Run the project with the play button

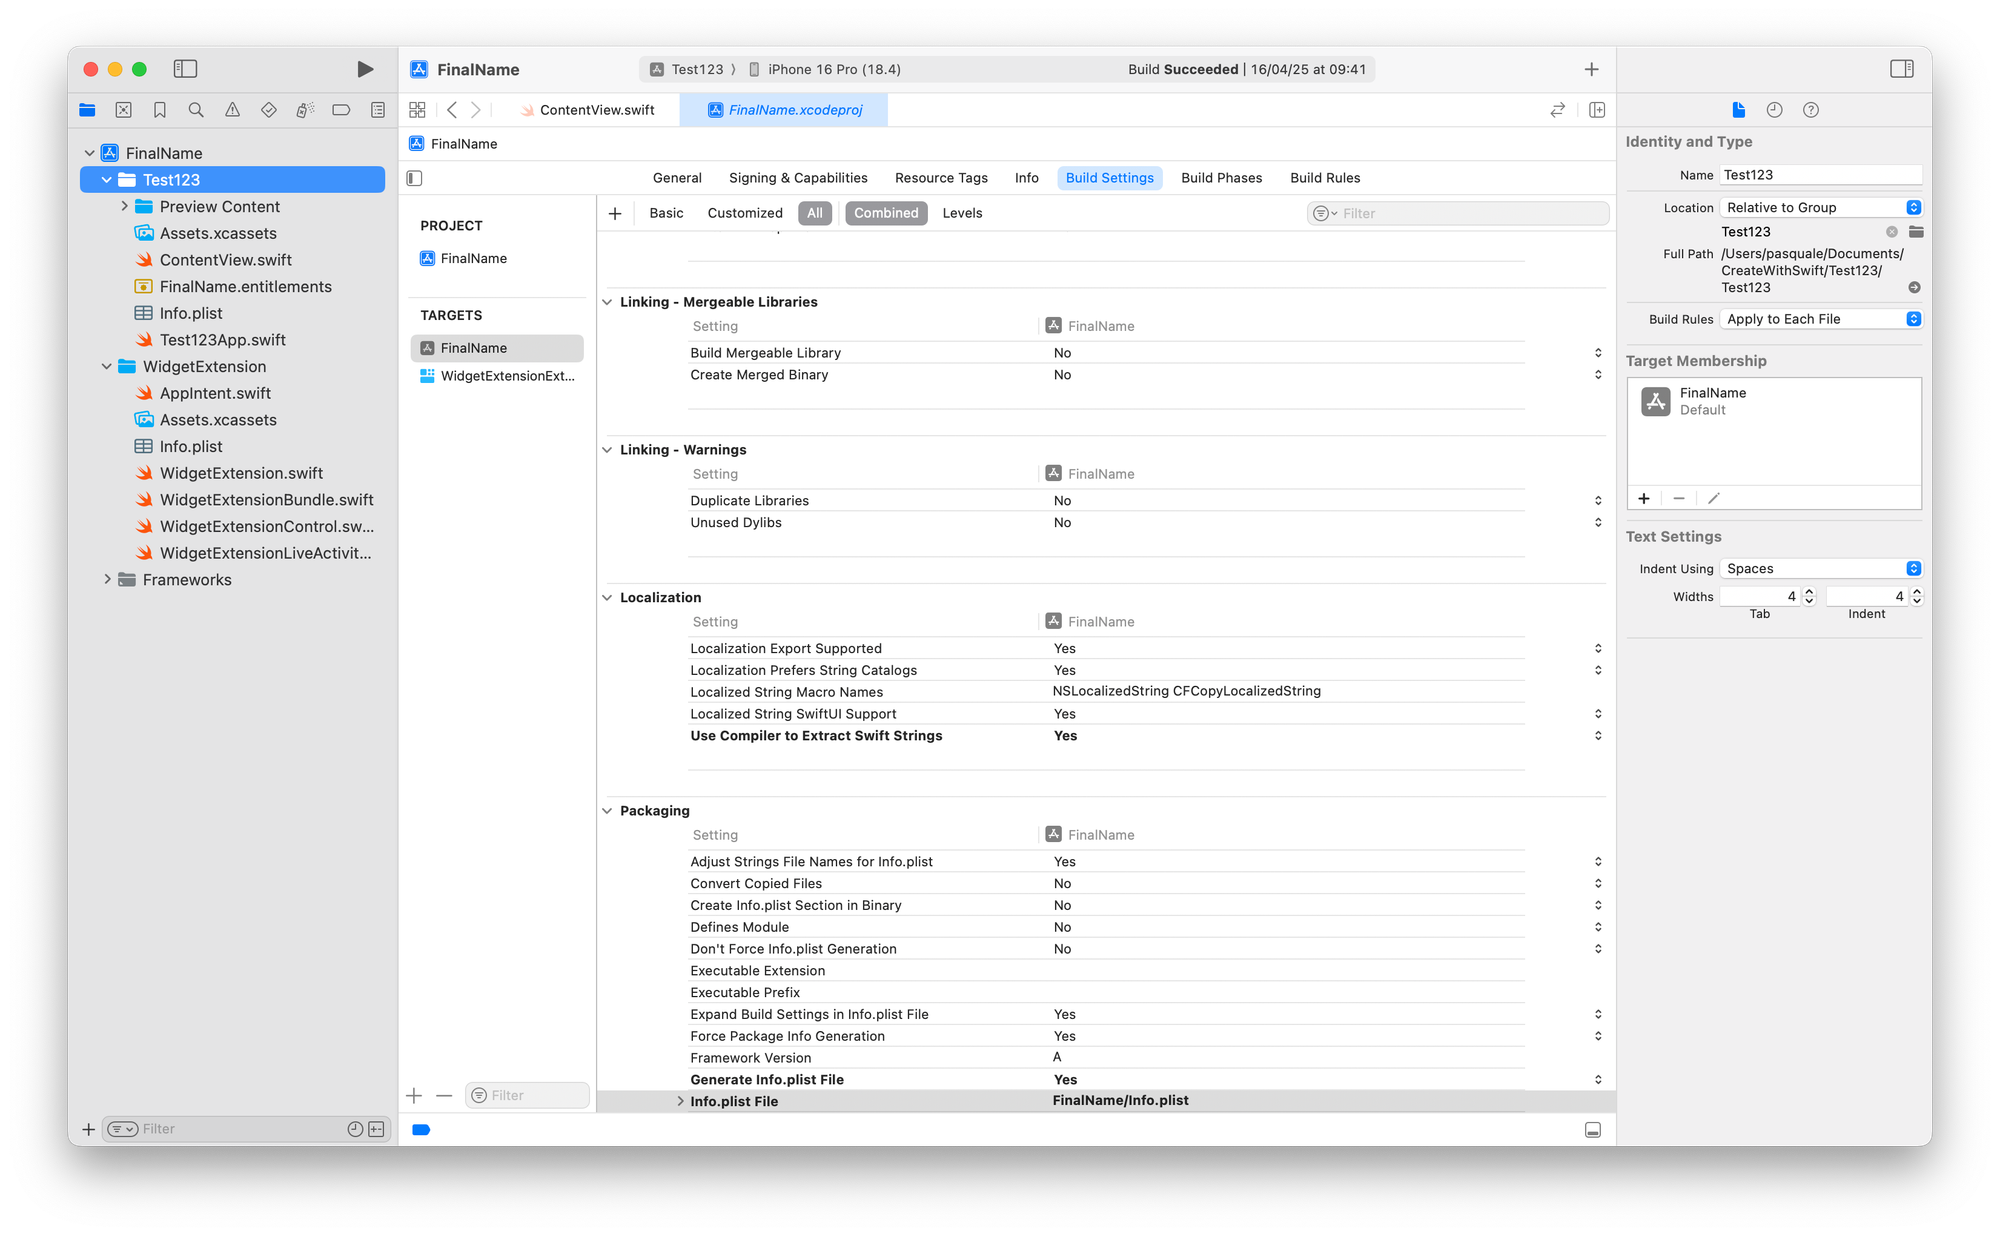point(365,69)
